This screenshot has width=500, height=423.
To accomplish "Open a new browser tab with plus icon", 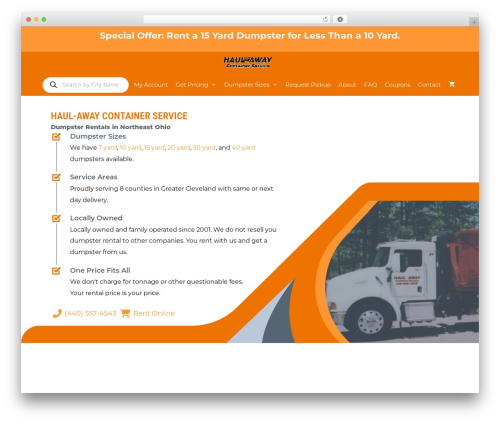I will click(x=474, y=22).
